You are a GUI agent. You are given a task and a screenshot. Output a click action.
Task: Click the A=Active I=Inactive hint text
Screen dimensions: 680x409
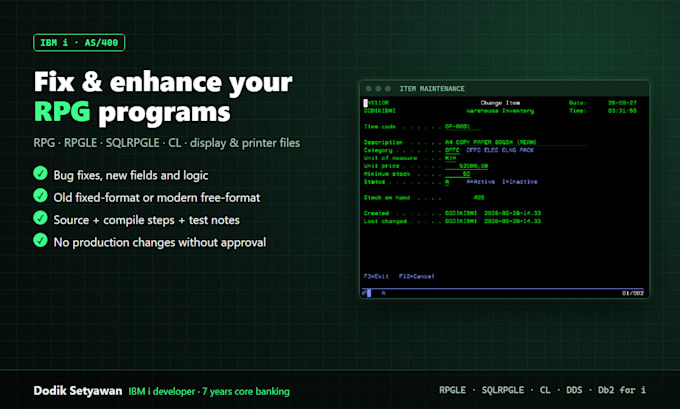coord(502,182)
